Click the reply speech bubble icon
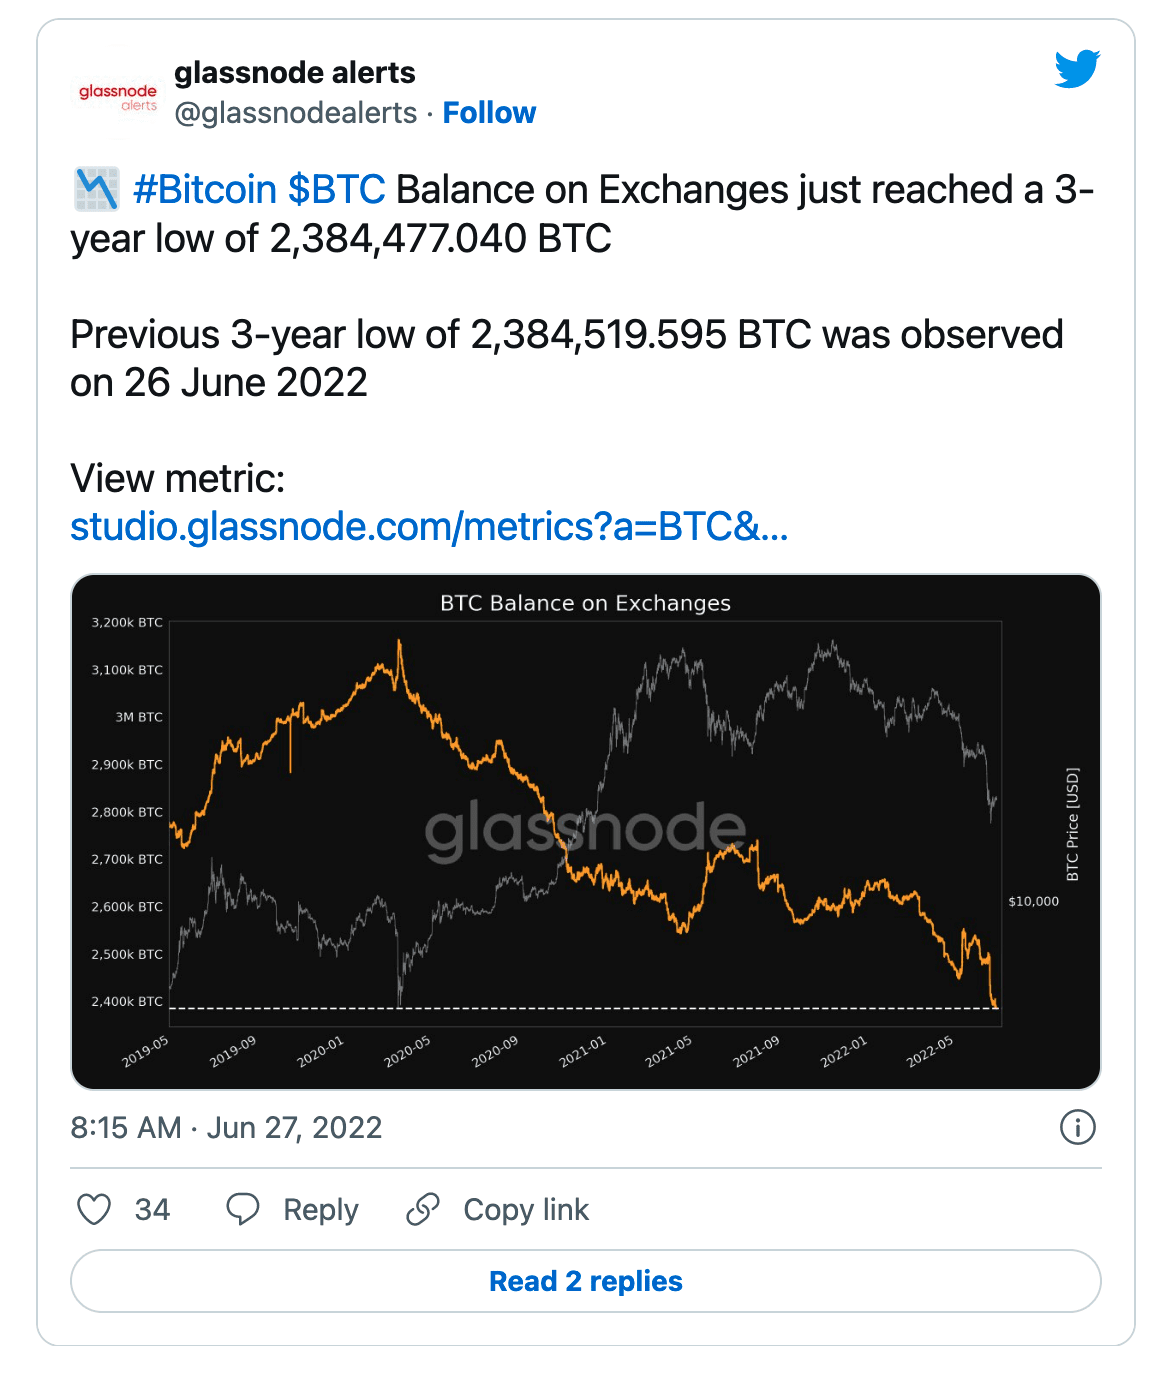The width and height of the screenshot is (1166, 1374). 243,1209
